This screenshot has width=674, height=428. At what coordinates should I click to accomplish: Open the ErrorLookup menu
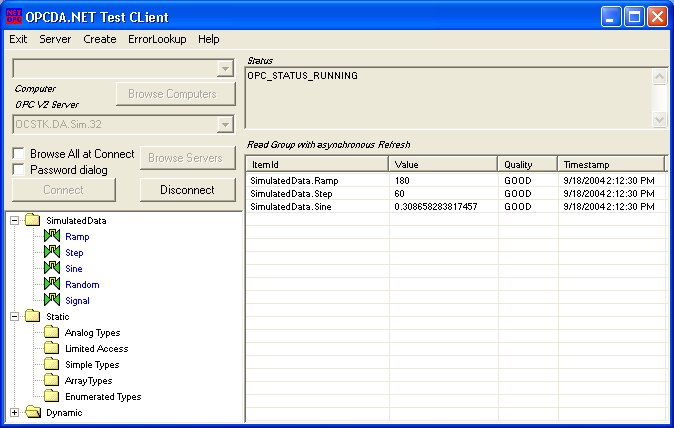click(156, 39)
